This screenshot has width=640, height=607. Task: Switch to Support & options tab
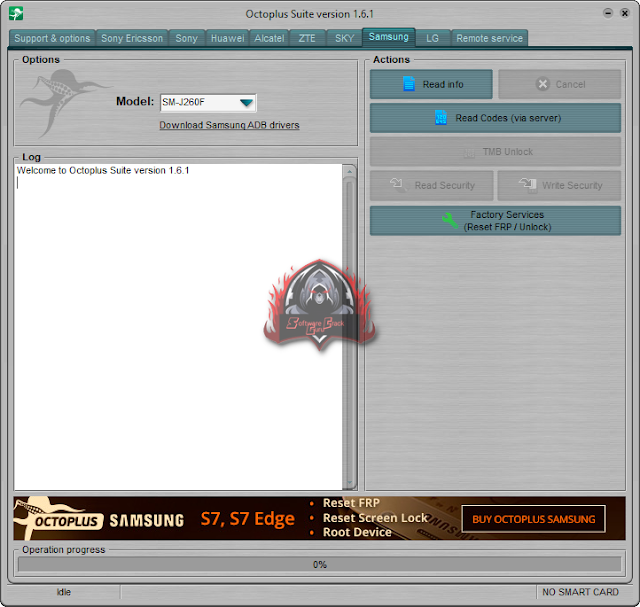tap(52, 38)
